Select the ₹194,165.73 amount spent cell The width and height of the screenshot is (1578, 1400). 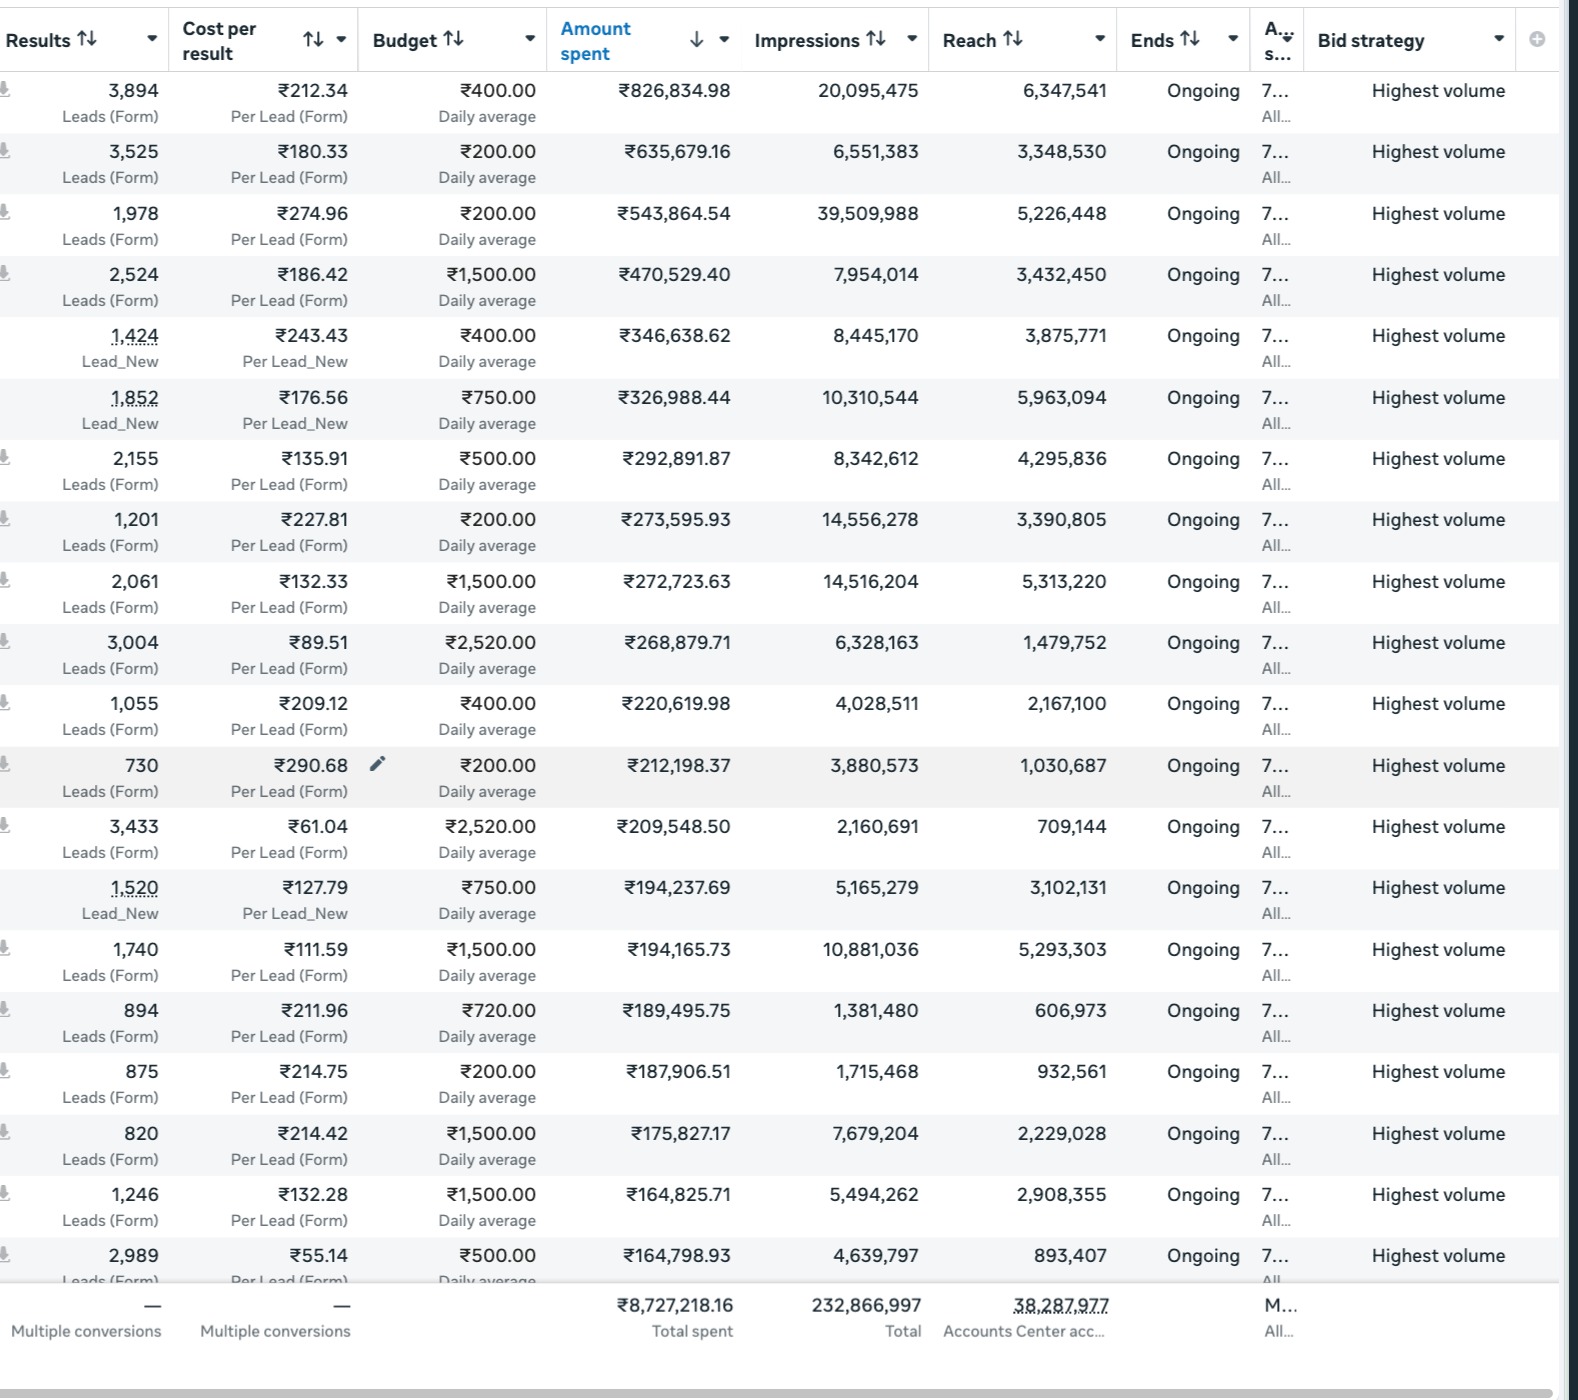coord(679,950)
